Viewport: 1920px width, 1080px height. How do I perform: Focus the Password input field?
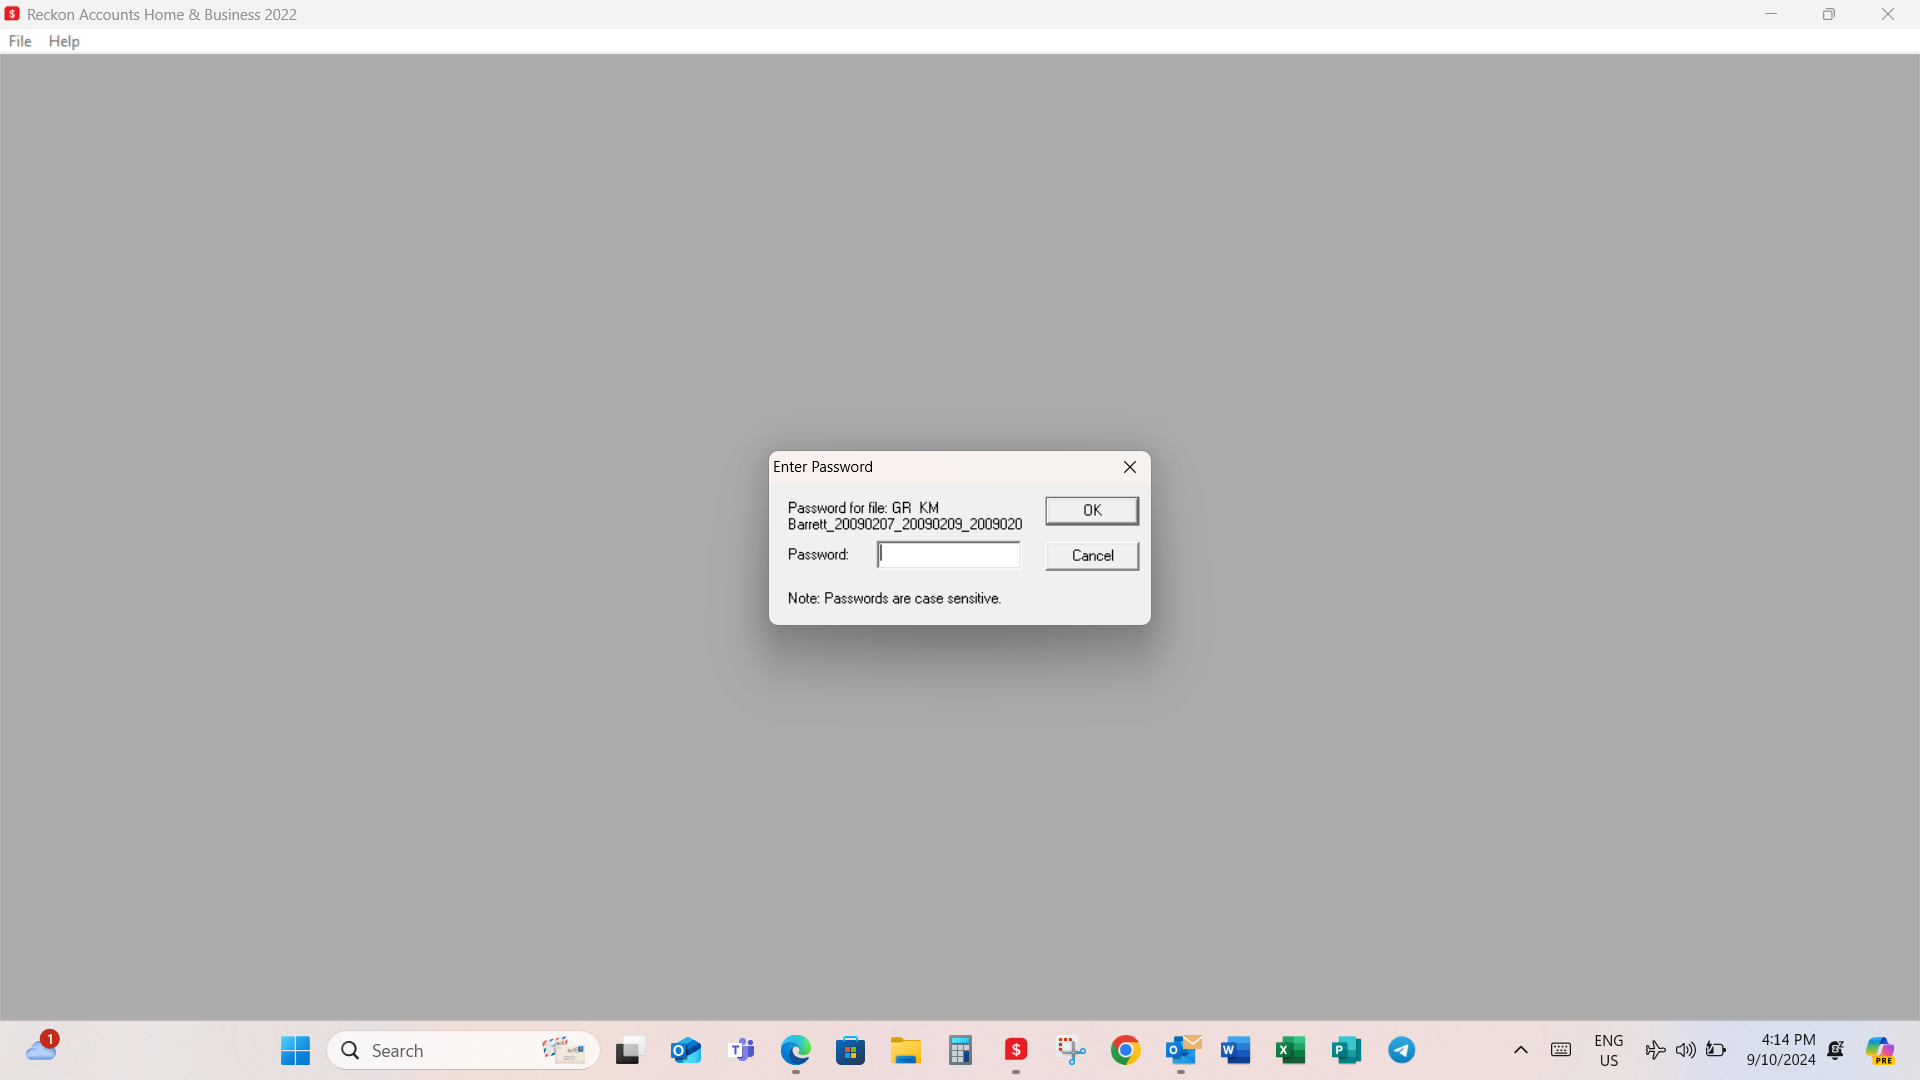pos(948,555)
